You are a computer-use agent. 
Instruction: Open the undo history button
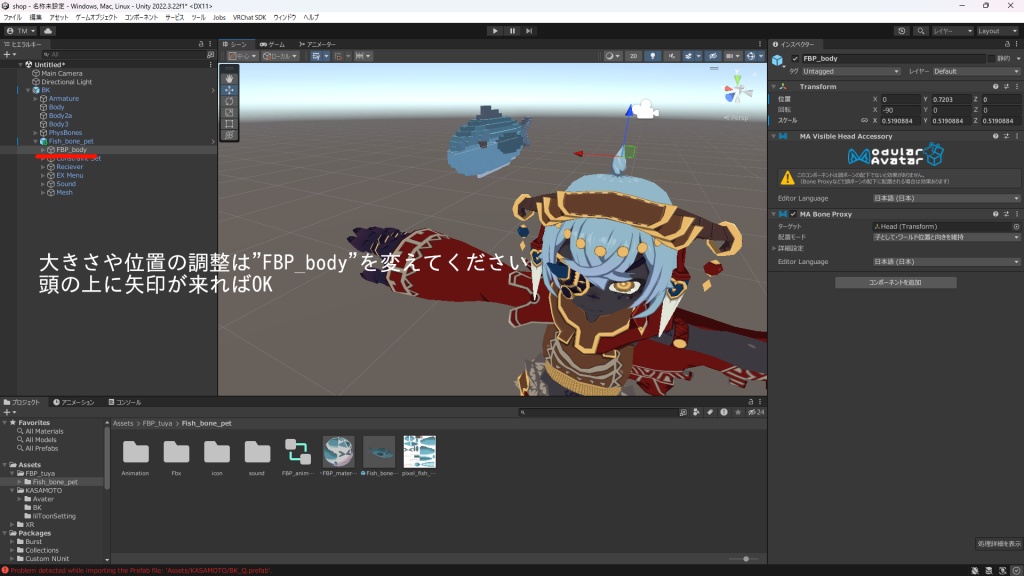[x=901, y=31]
